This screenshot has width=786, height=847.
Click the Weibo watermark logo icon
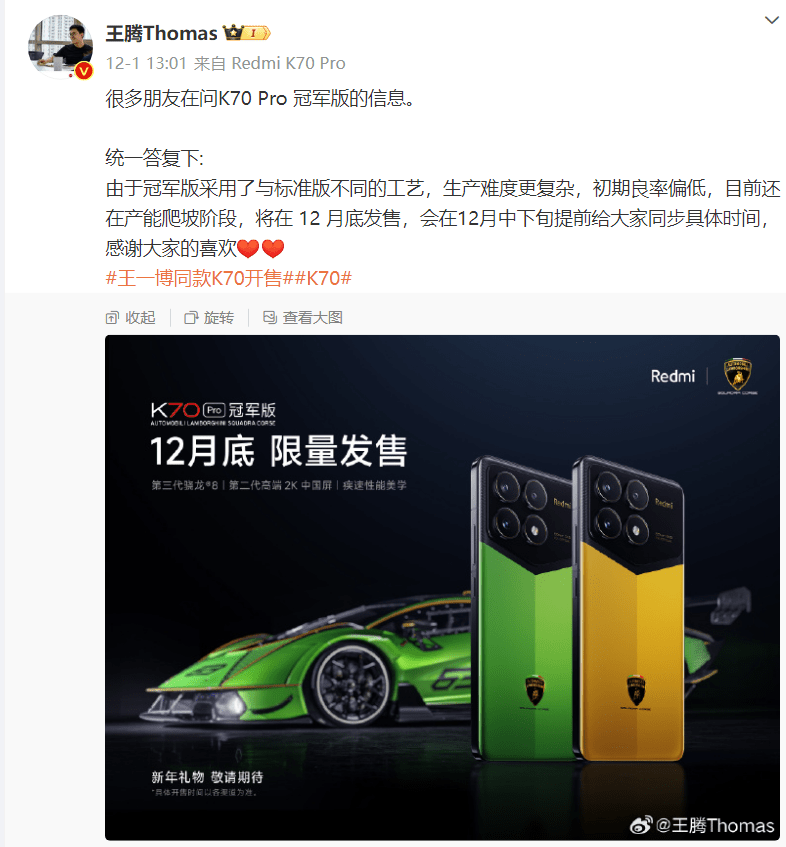tap(641, 825)
